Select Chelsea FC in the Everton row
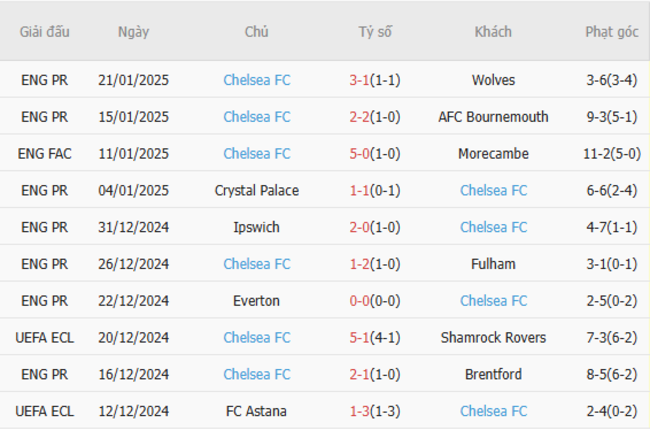 493,301
